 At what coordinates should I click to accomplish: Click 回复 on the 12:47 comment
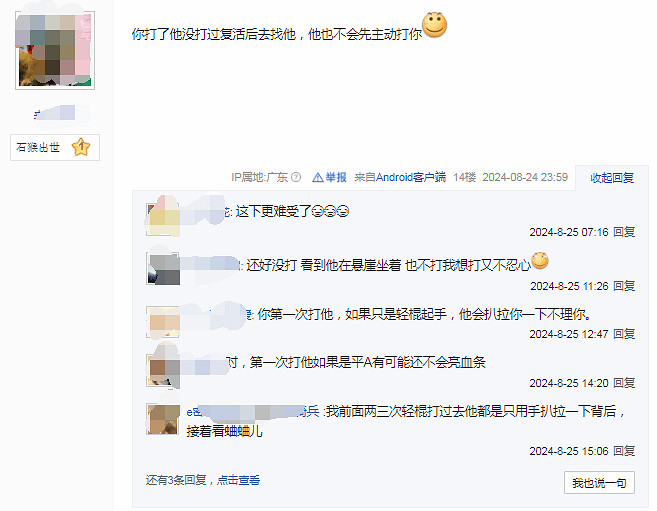624,334
